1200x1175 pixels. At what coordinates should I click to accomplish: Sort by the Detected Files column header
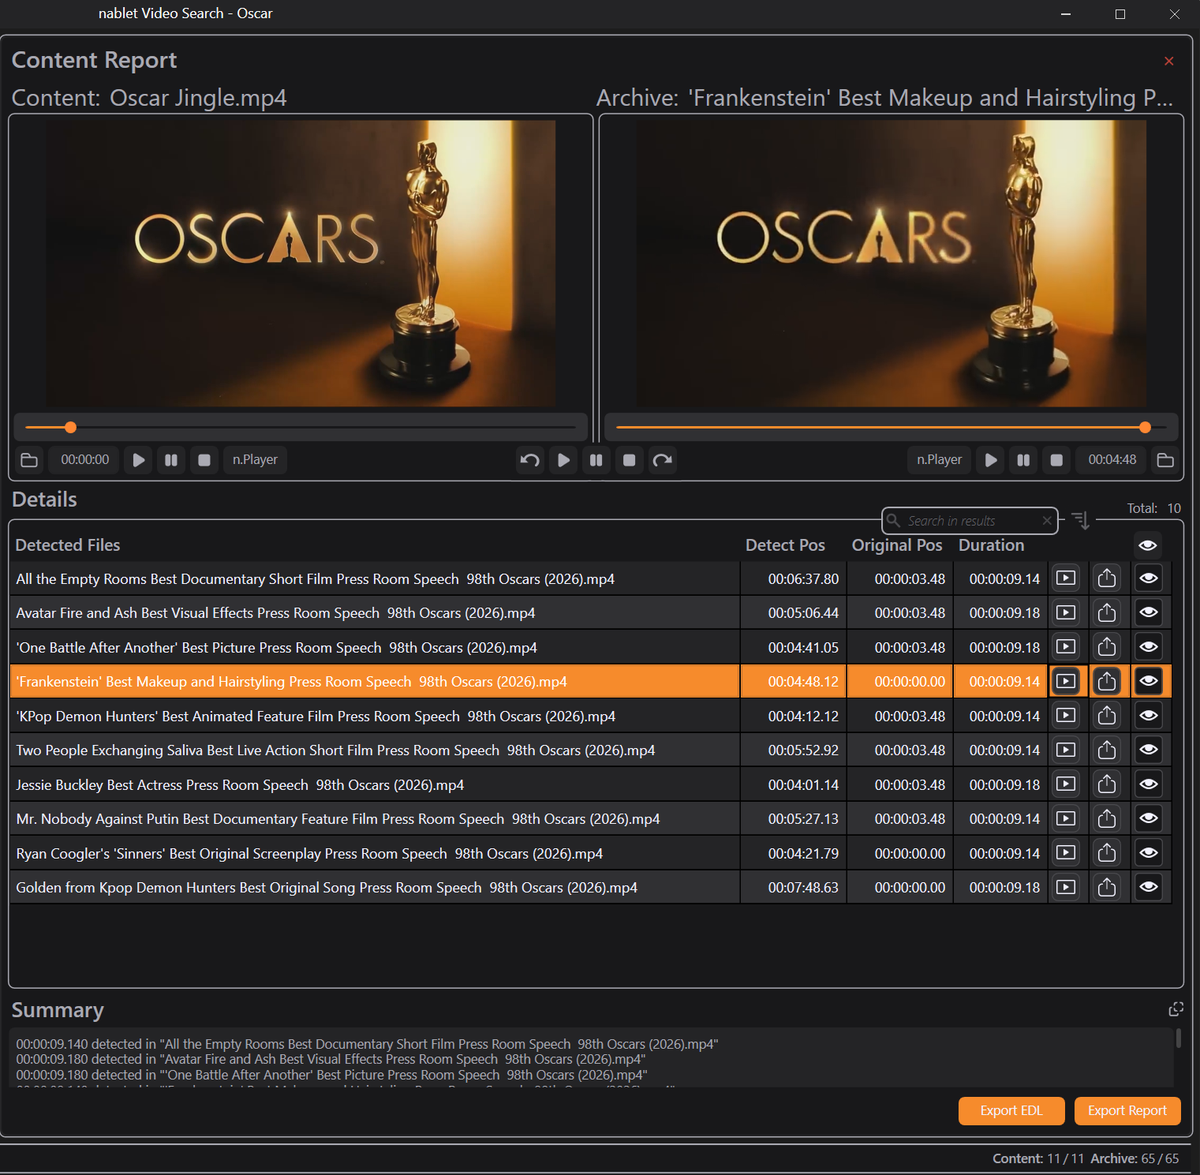pyautogui.click(x=68, y=545)
